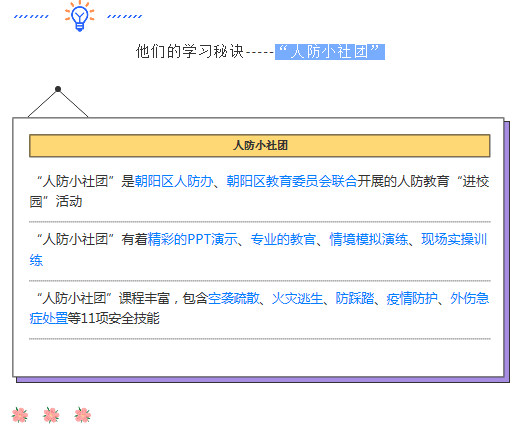Click the heading text 他们的学习秘诀
528x435 pixels.
coord(190,52)
